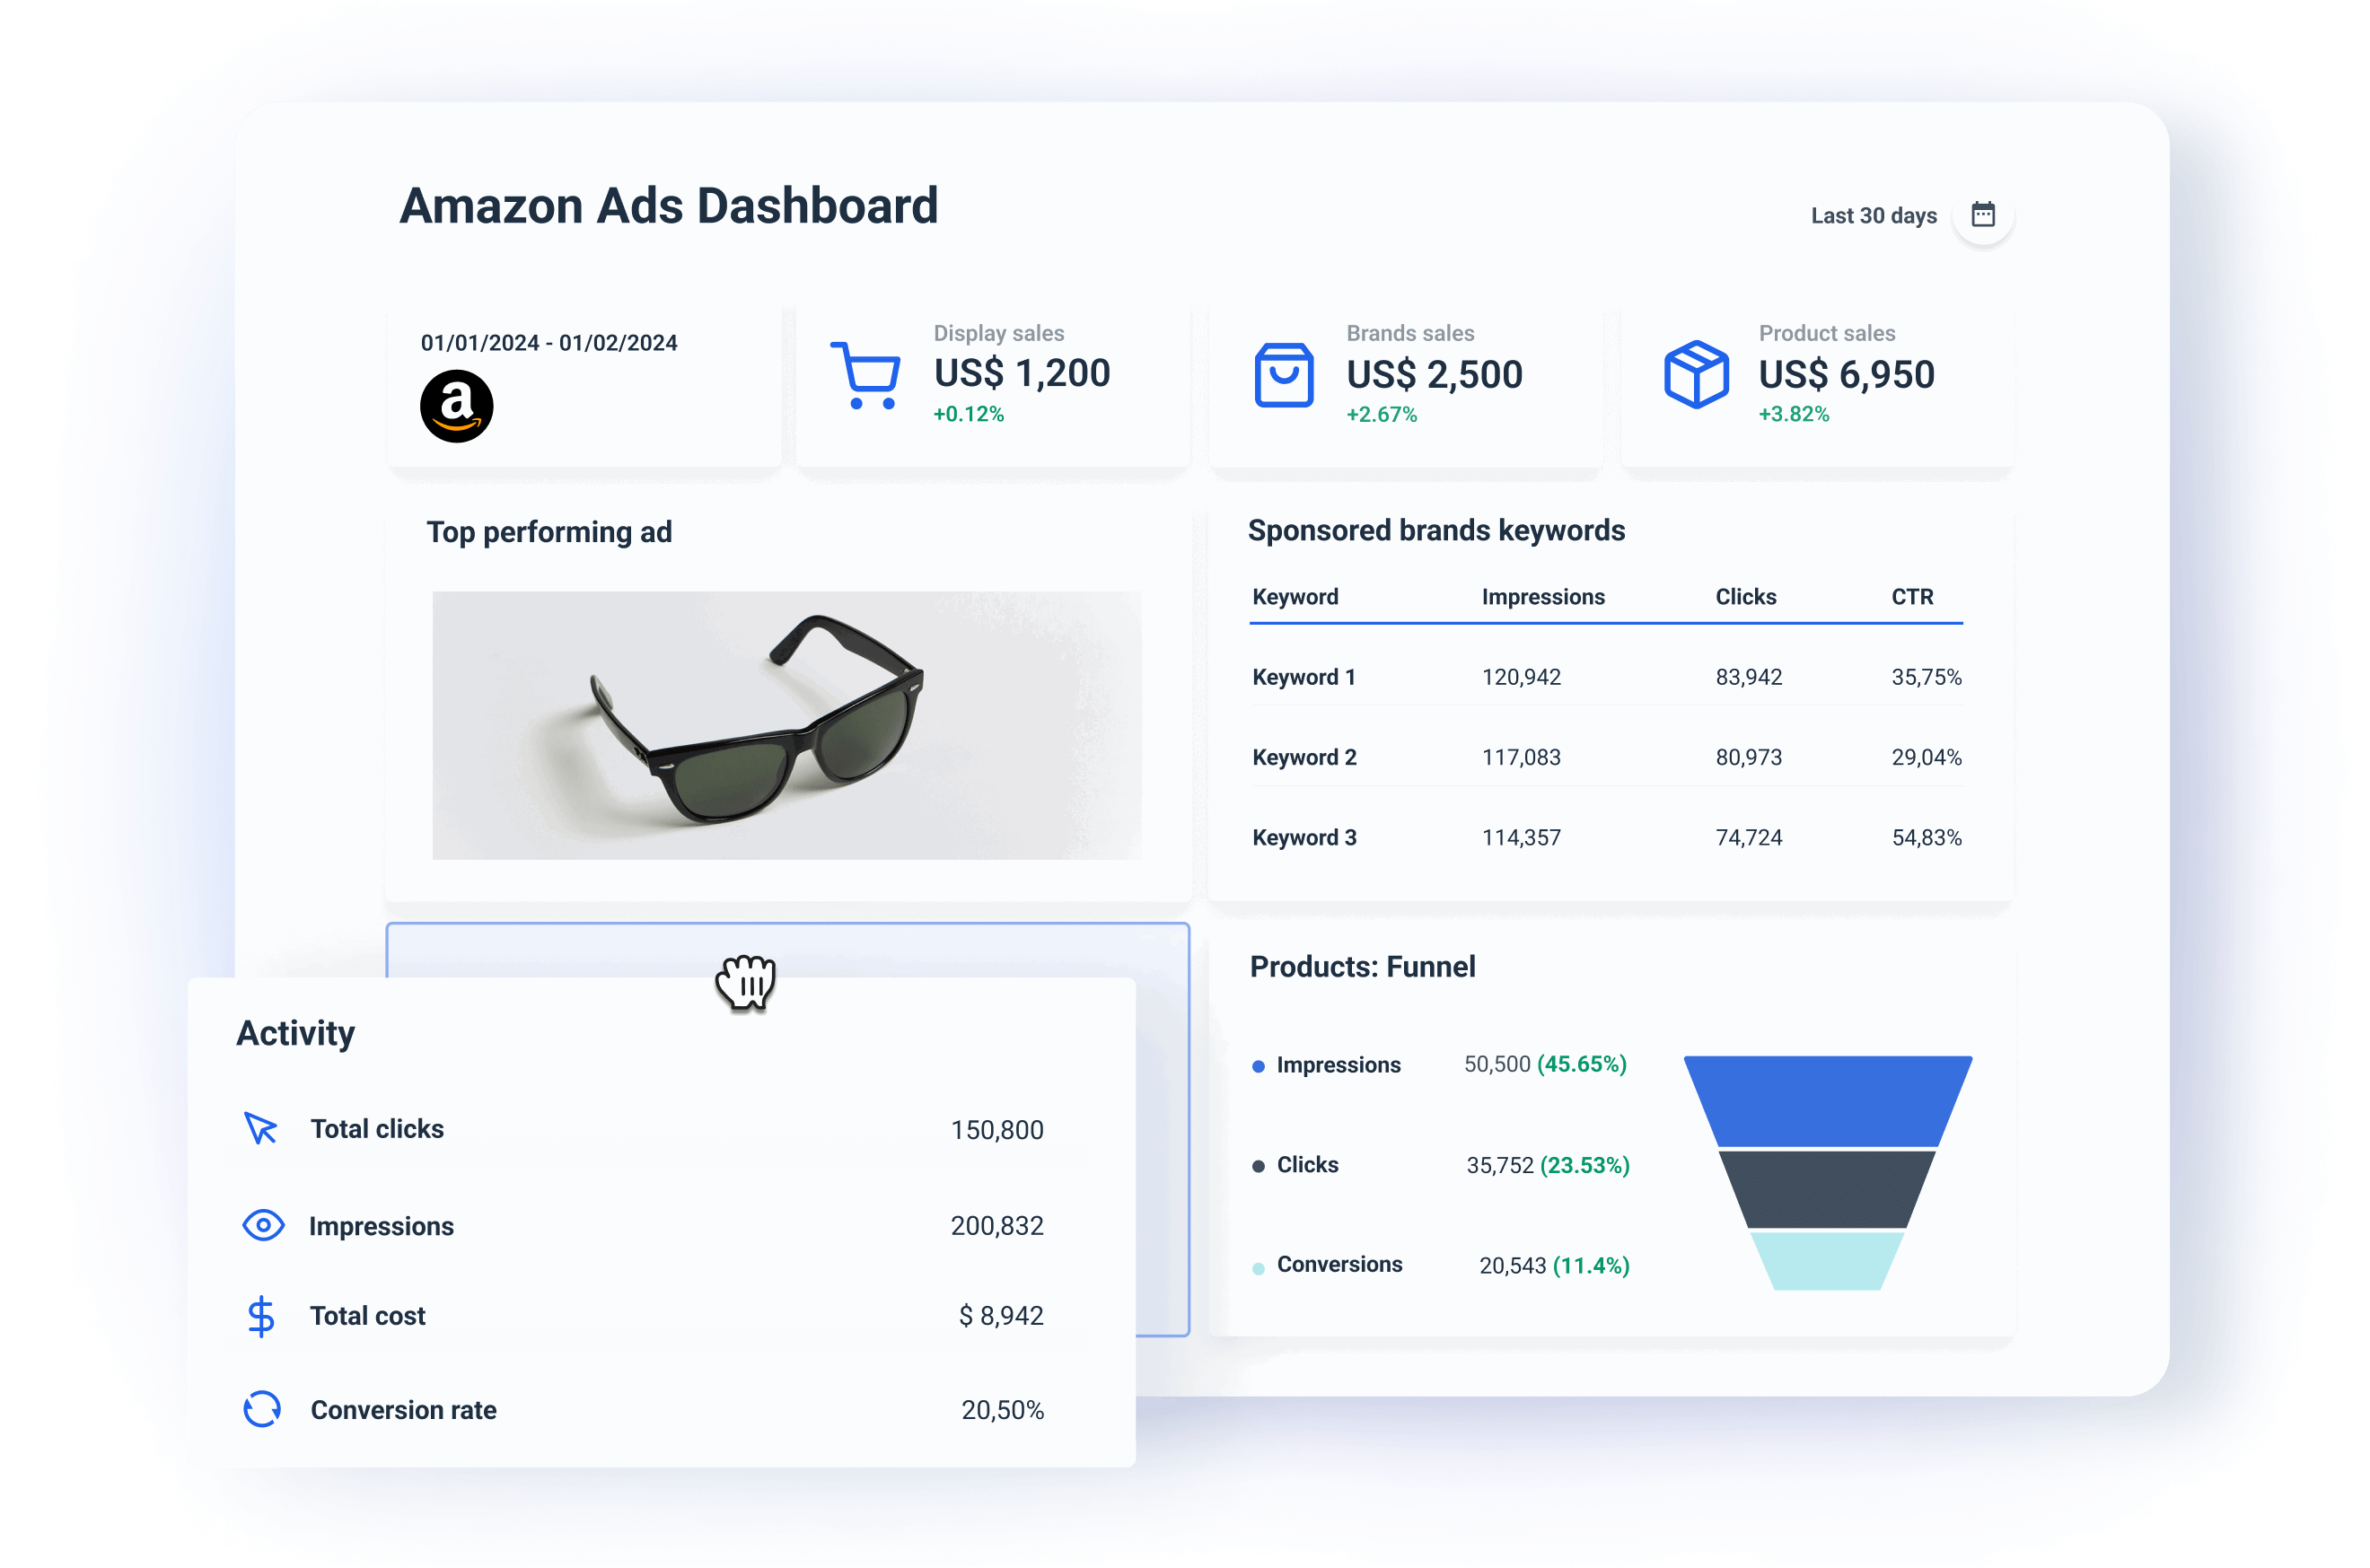Click the refresh icon beside Conversion rate

point(261,1409)
